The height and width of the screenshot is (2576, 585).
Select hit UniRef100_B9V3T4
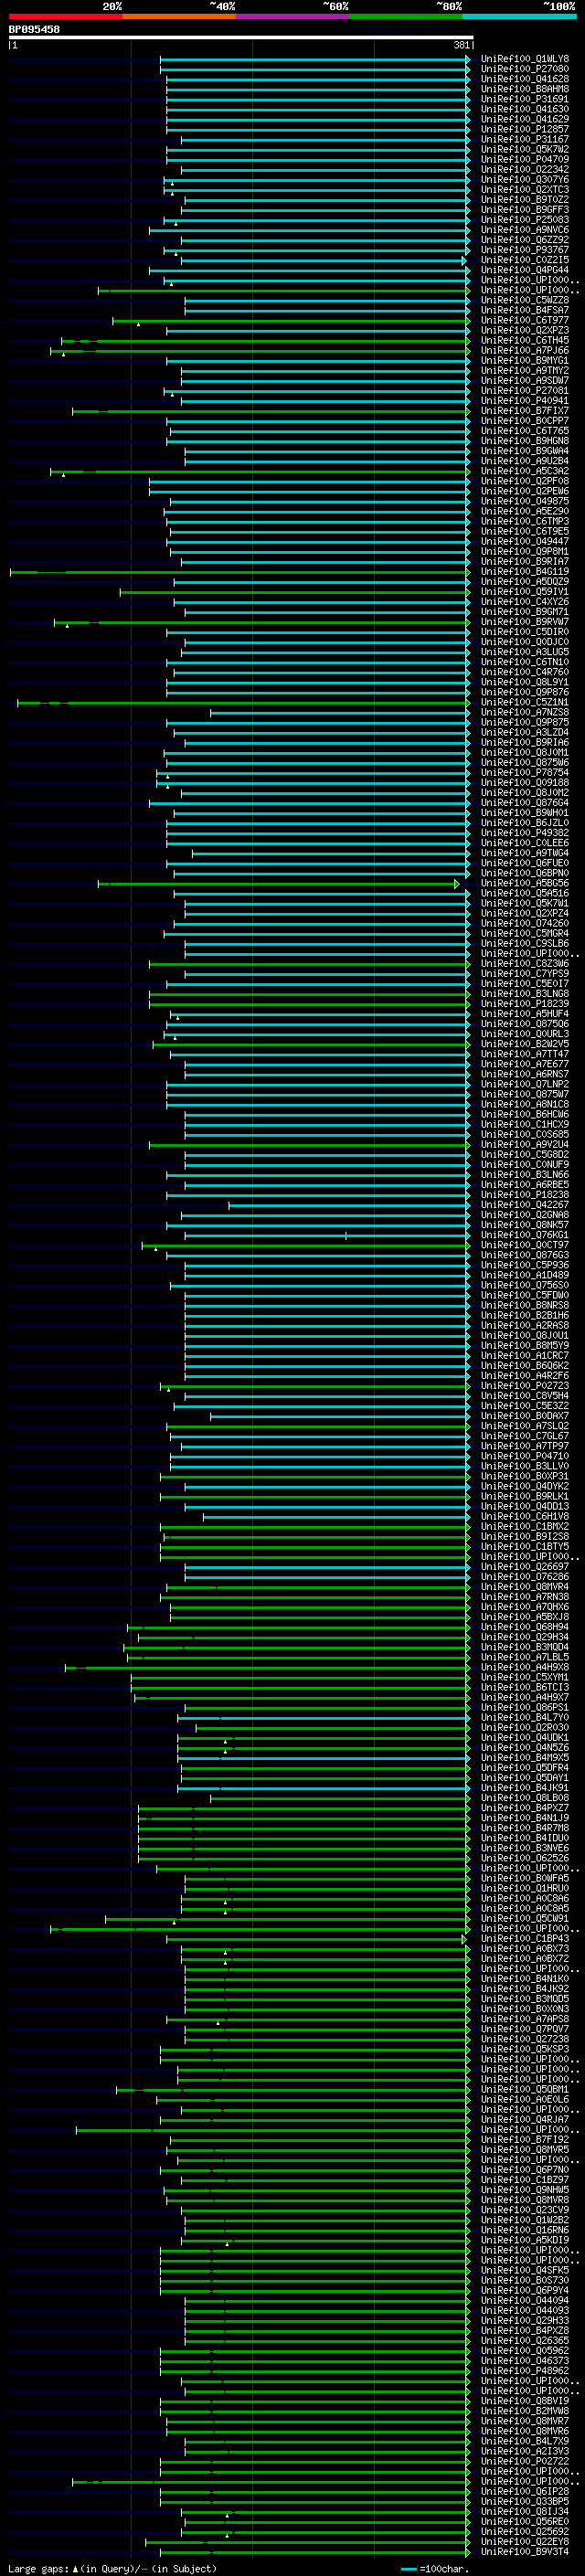[x=524, y=2552]
